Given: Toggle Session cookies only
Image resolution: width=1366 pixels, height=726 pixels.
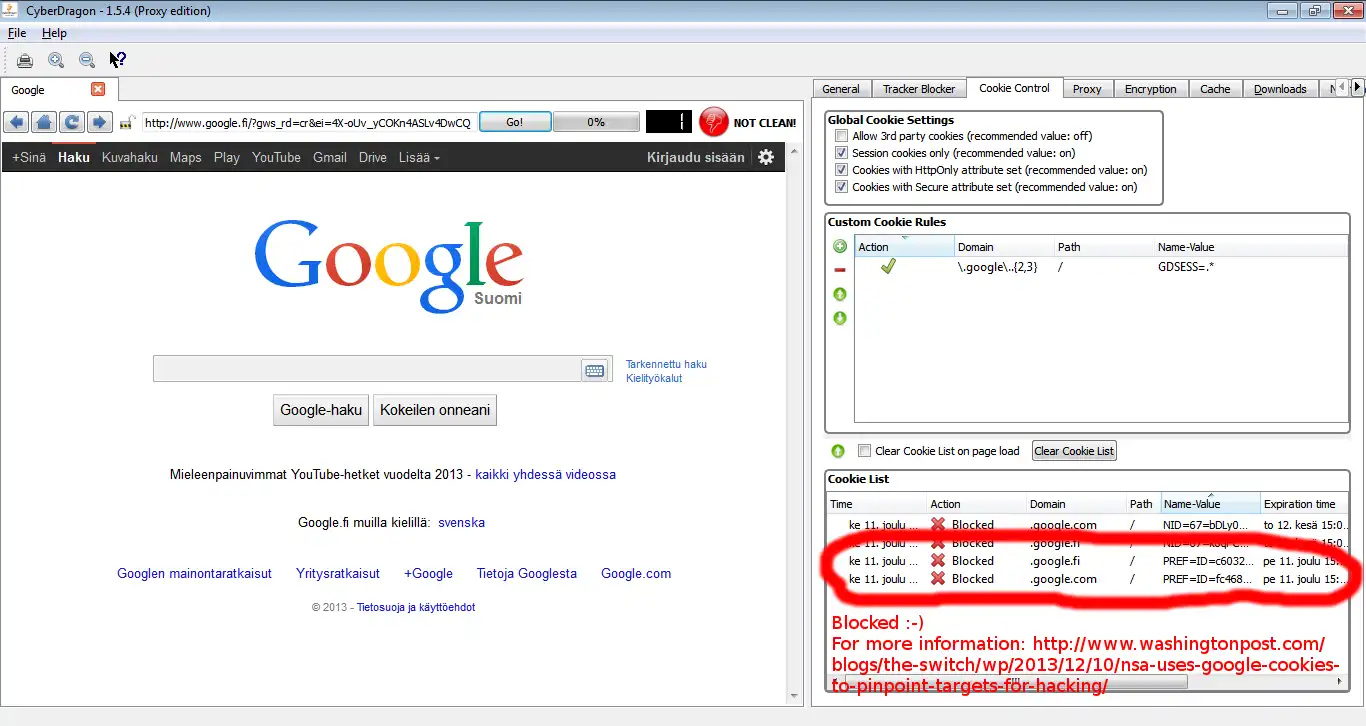Looking at the screenshot, I should (842, 153).
